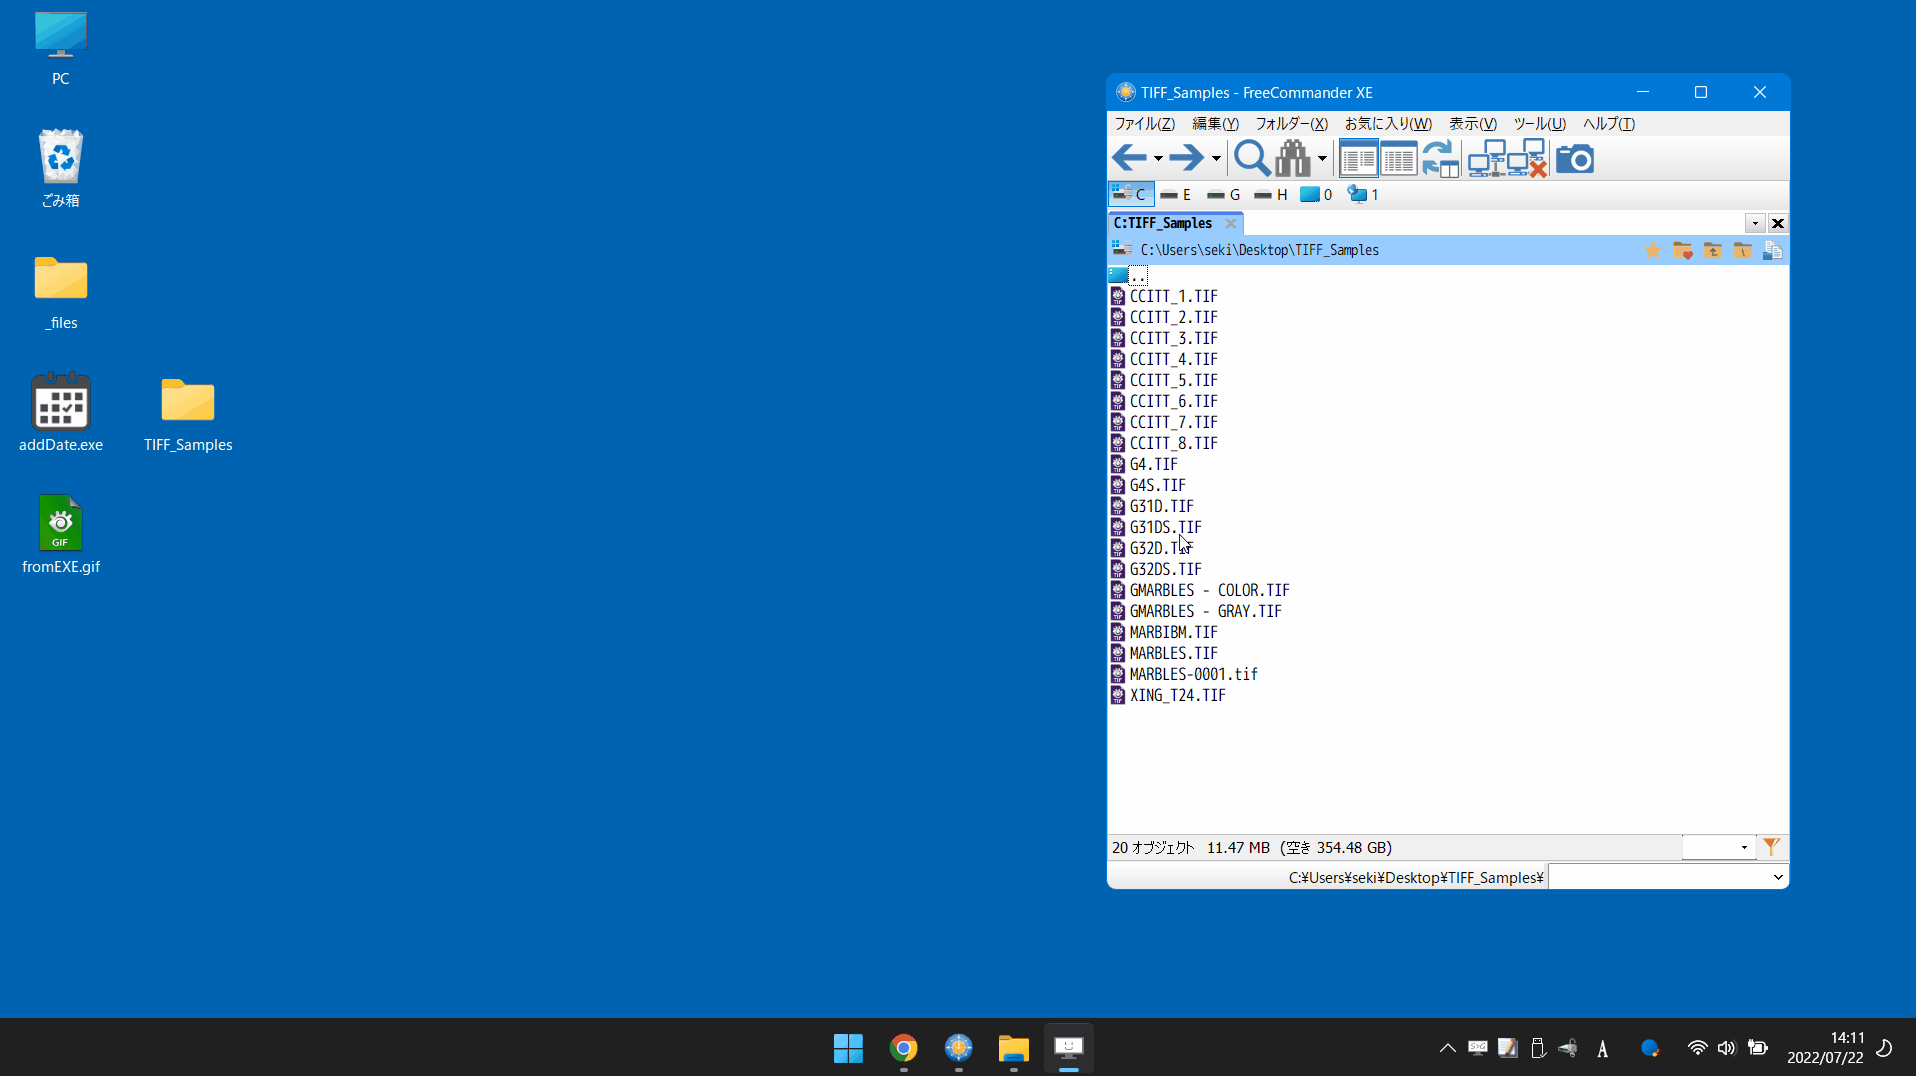Go to parent folder via '..' entry
Image resolution: width=1916 pixels, height=1076 pixels.
(x=1138, y=275)
